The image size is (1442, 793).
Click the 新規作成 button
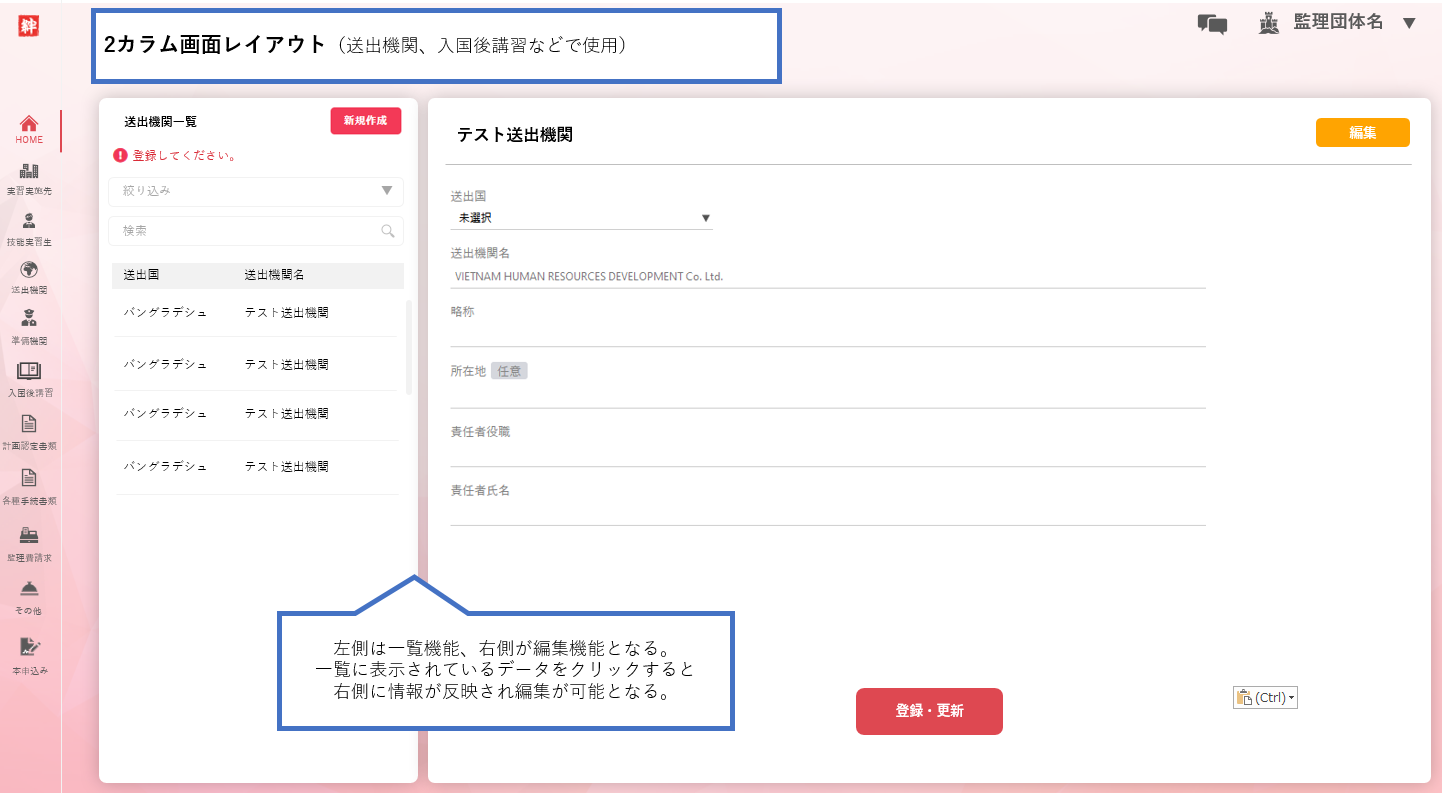point(365,121)
